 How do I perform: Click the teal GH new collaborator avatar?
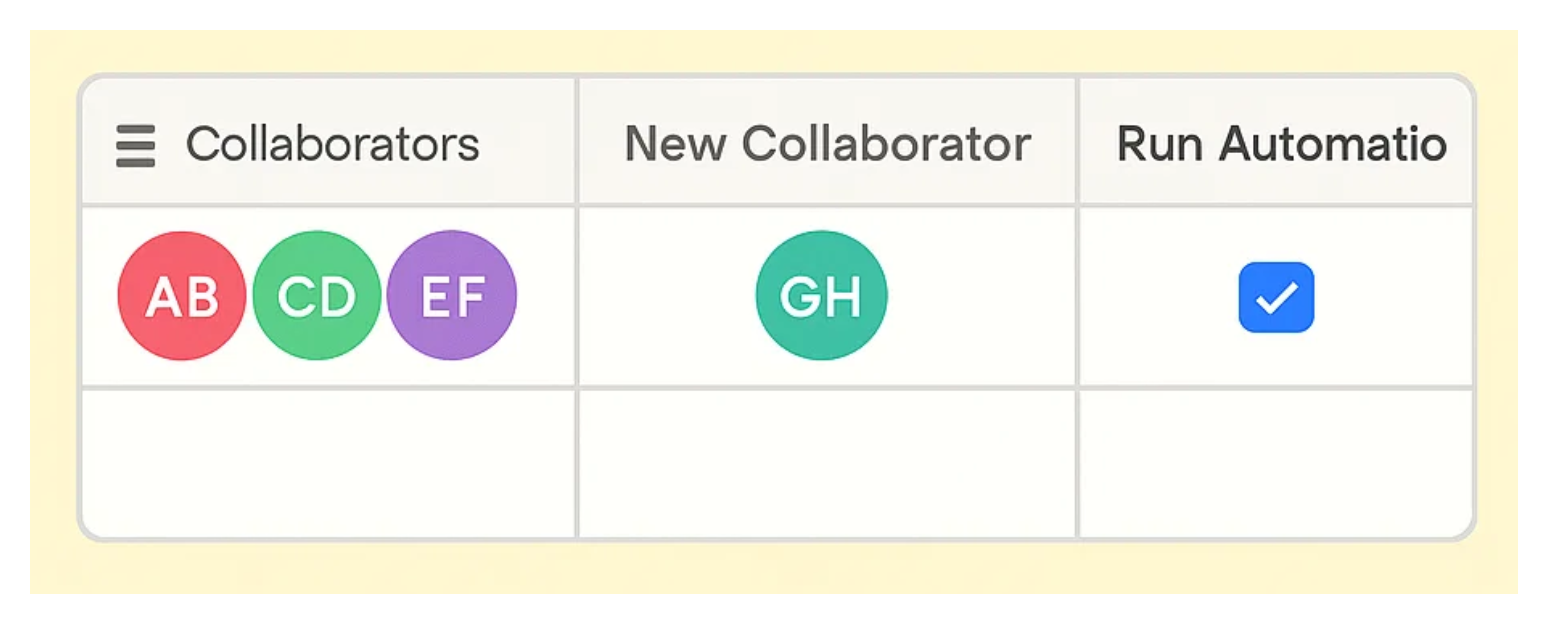click(821, 296)
